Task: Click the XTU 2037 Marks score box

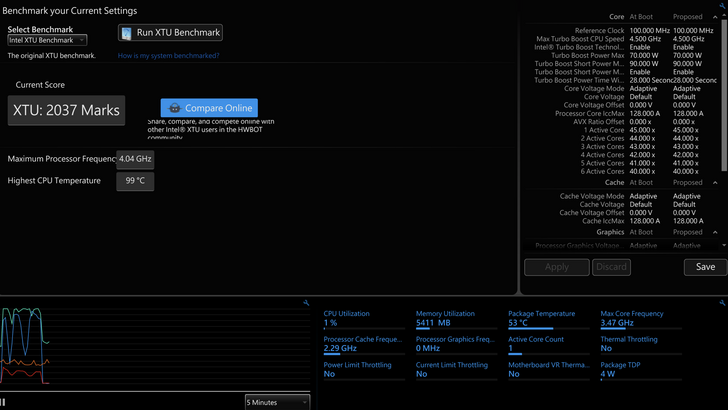Action: pos(66,110)
